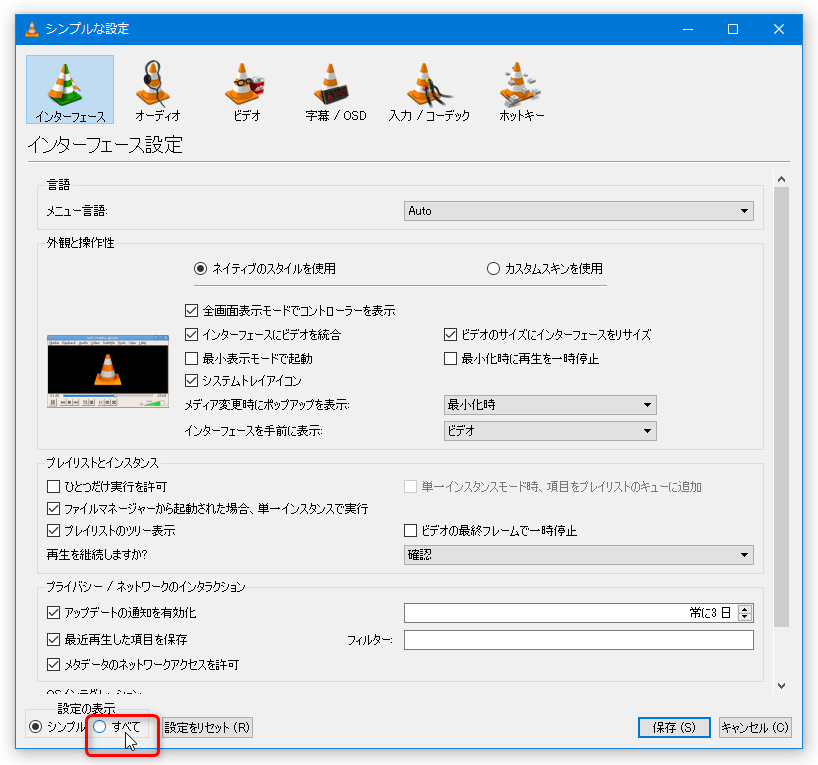Screen dimensions: 818x765
Task: Click 保存 (S) button
Action: point(674,727)
